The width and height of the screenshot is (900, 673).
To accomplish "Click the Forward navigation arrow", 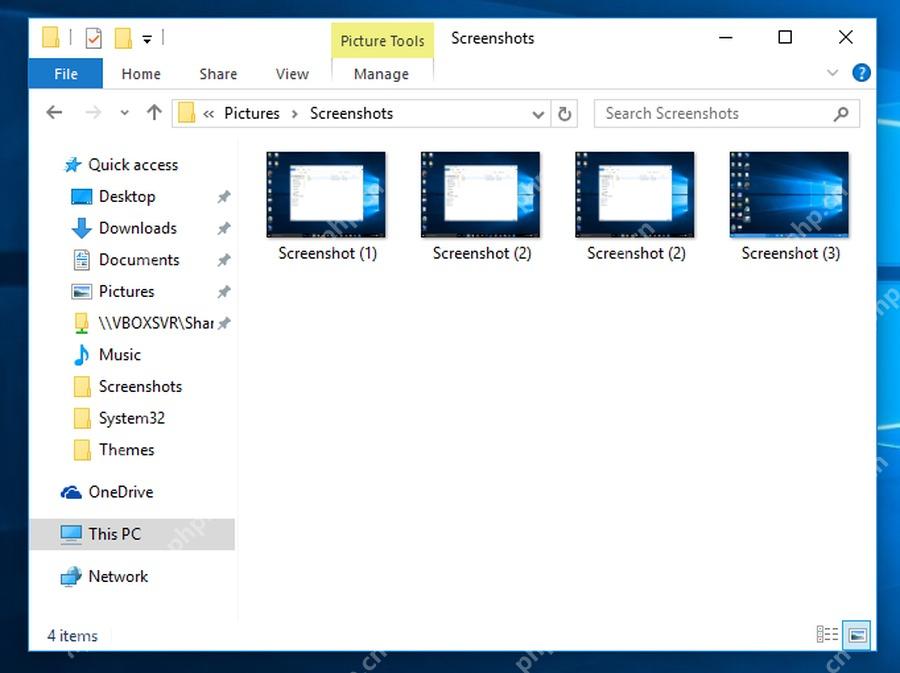I will (x=93, y=112).
